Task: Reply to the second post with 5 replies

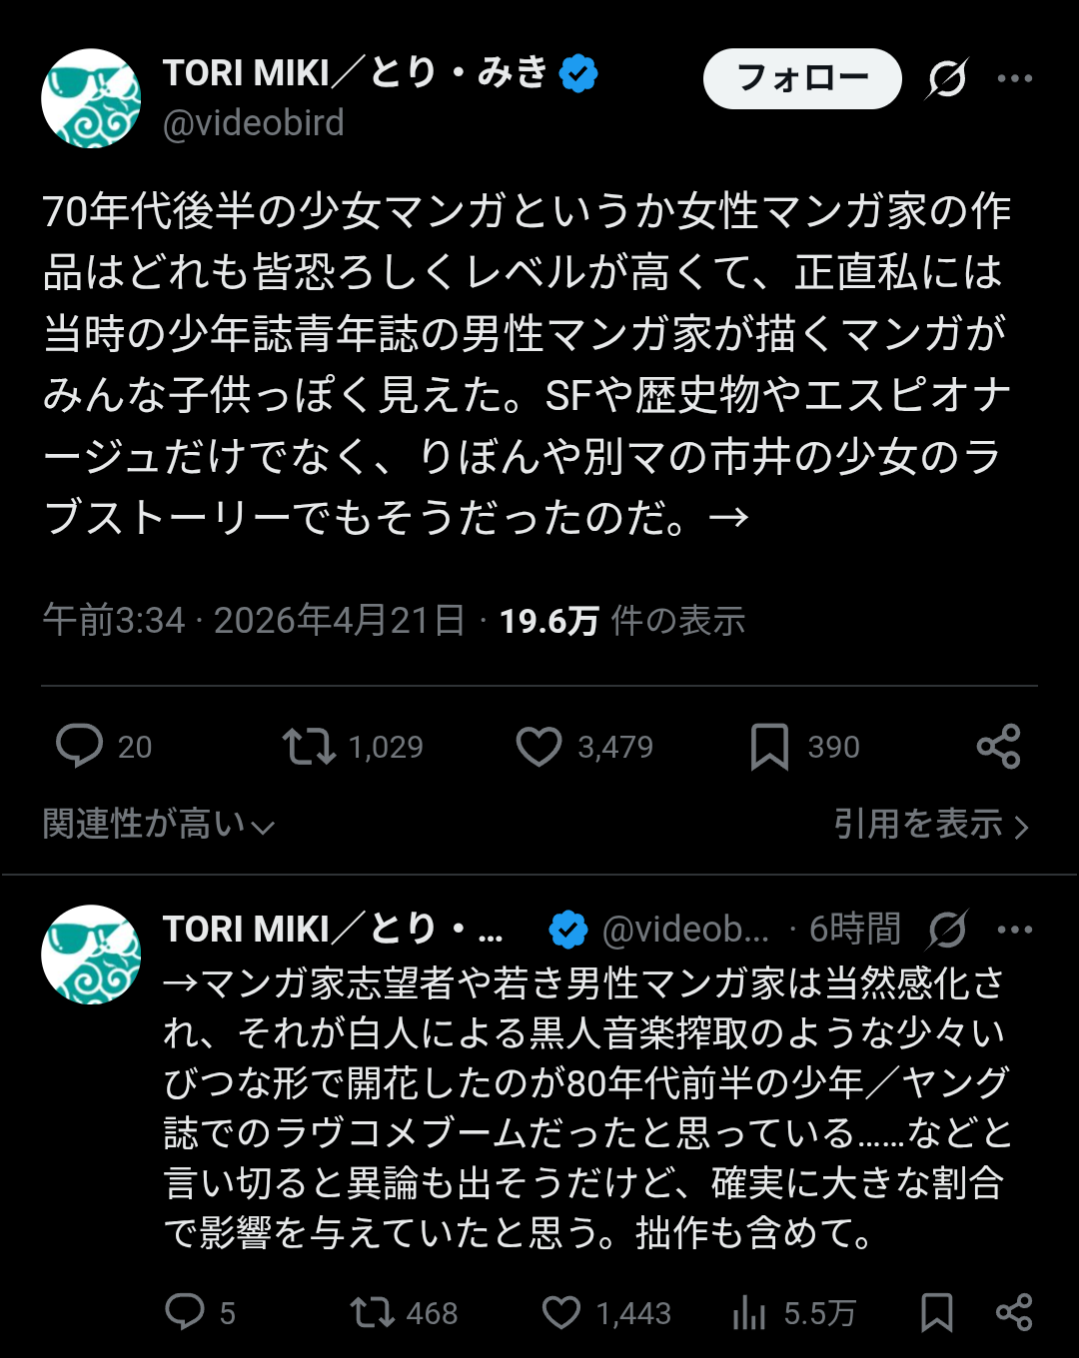Action: click(x=185, y=1312)
